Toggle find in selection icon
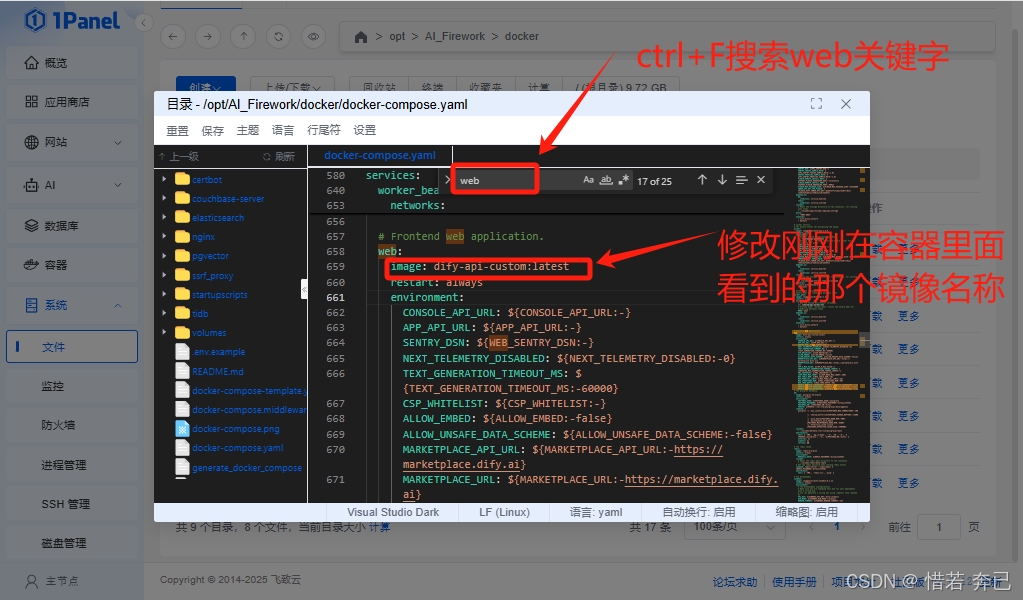The image size is (1023, 600). 741,180
